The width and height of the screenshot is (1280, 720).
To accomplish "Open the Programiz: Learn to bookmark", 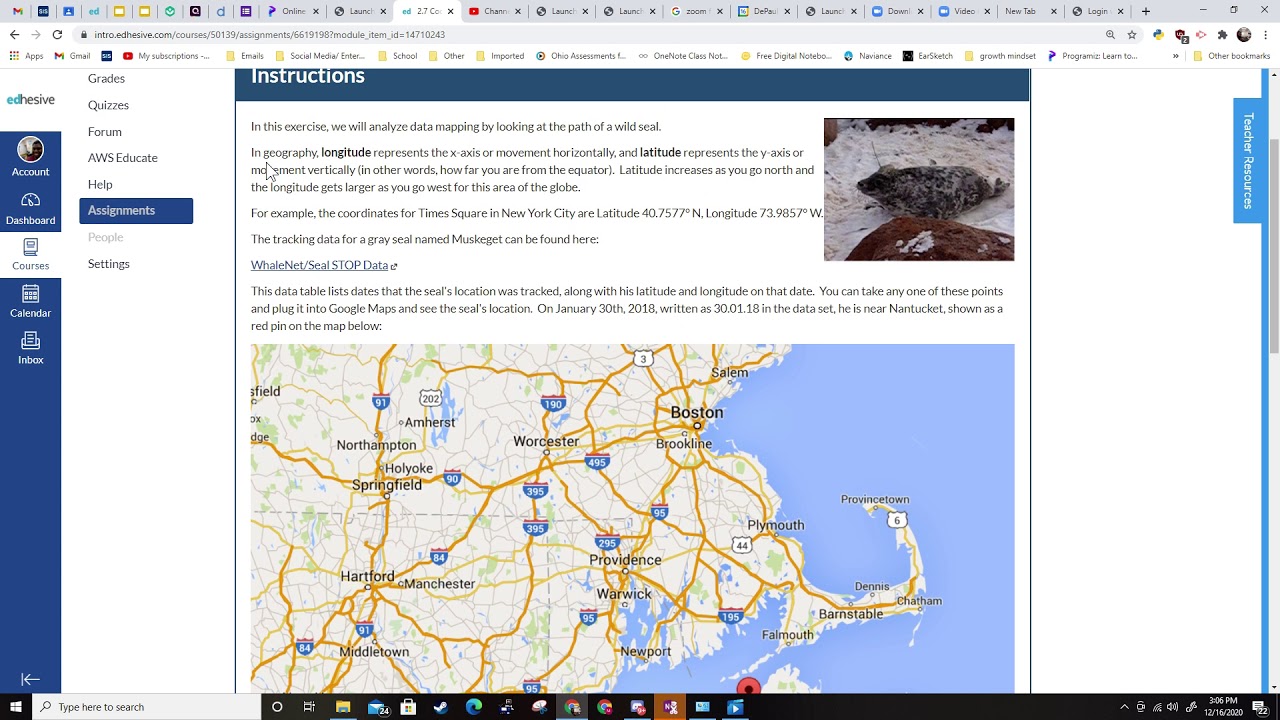I will (1092, 56).
